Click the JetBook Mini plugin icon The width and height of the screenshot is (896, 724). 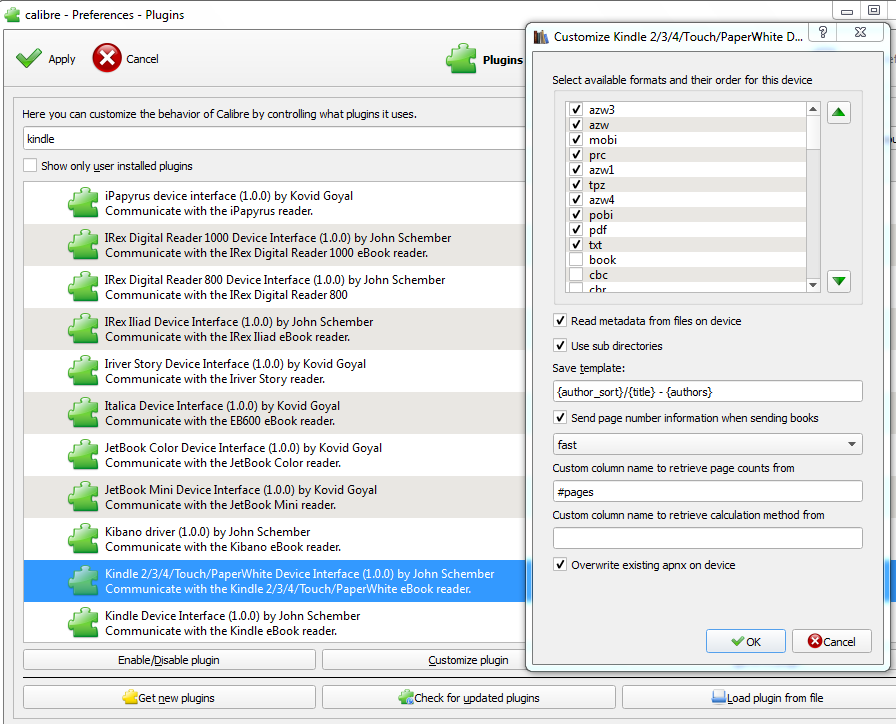coord(83,497)
